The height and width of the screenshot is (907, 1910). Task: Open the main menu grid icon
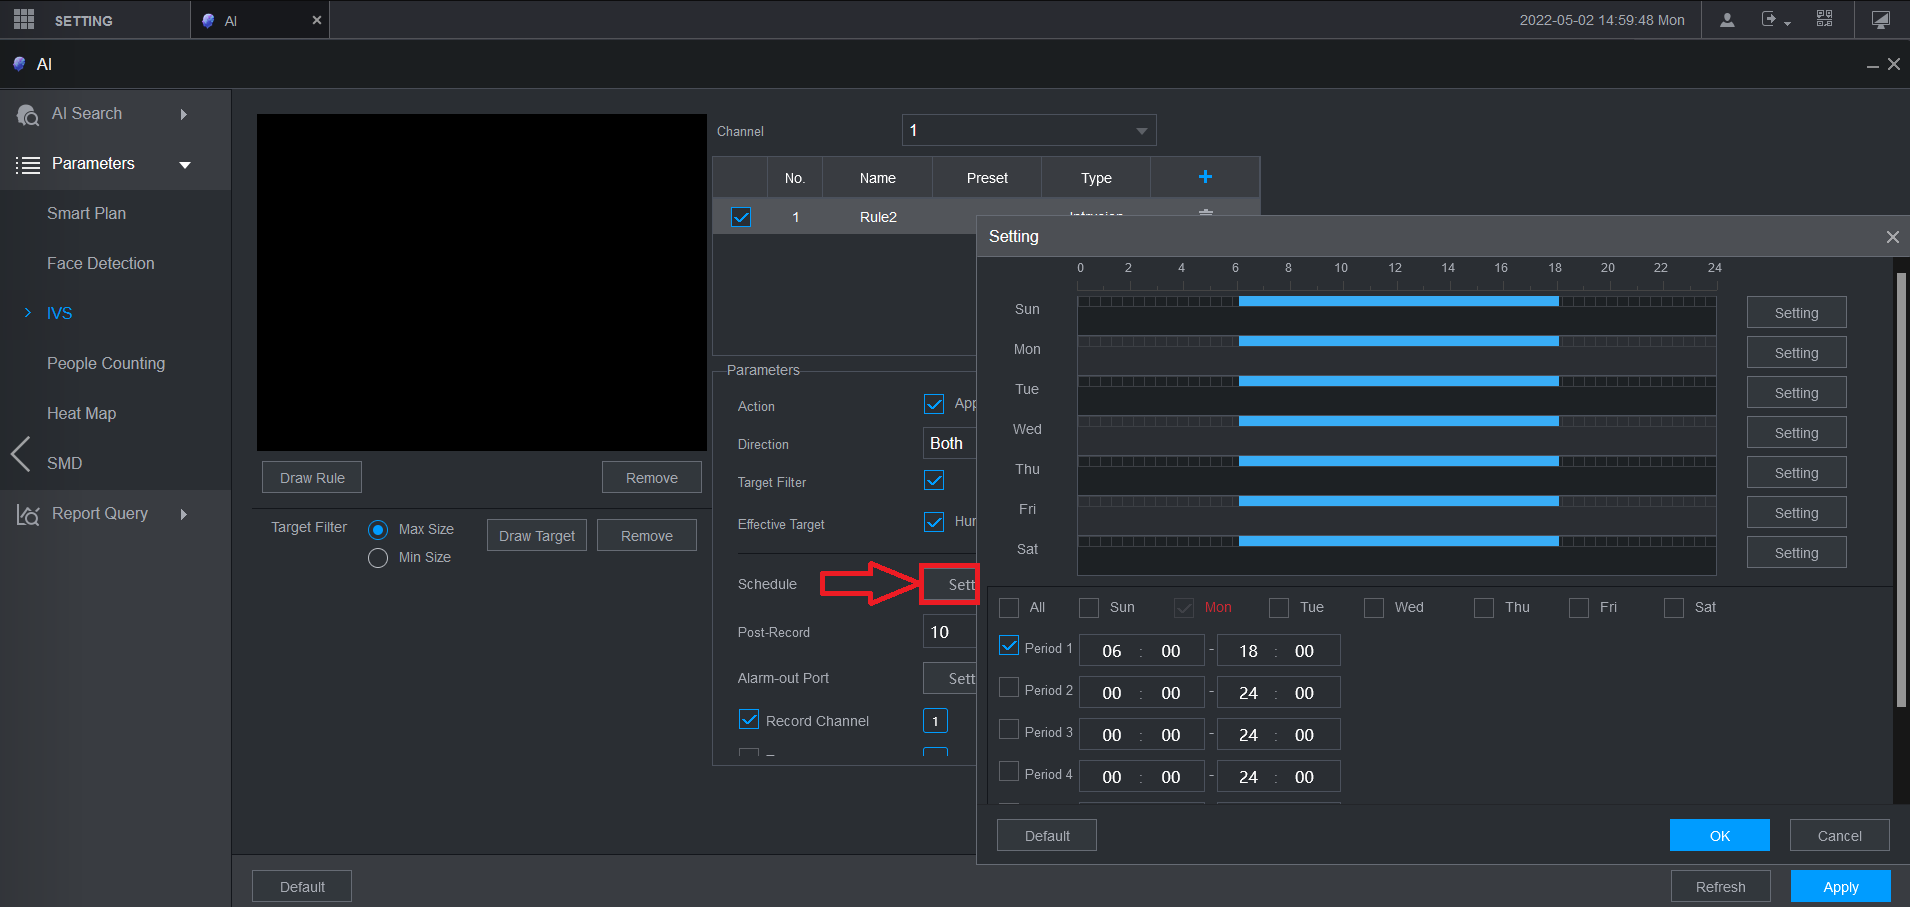click(x=24, y=19)
